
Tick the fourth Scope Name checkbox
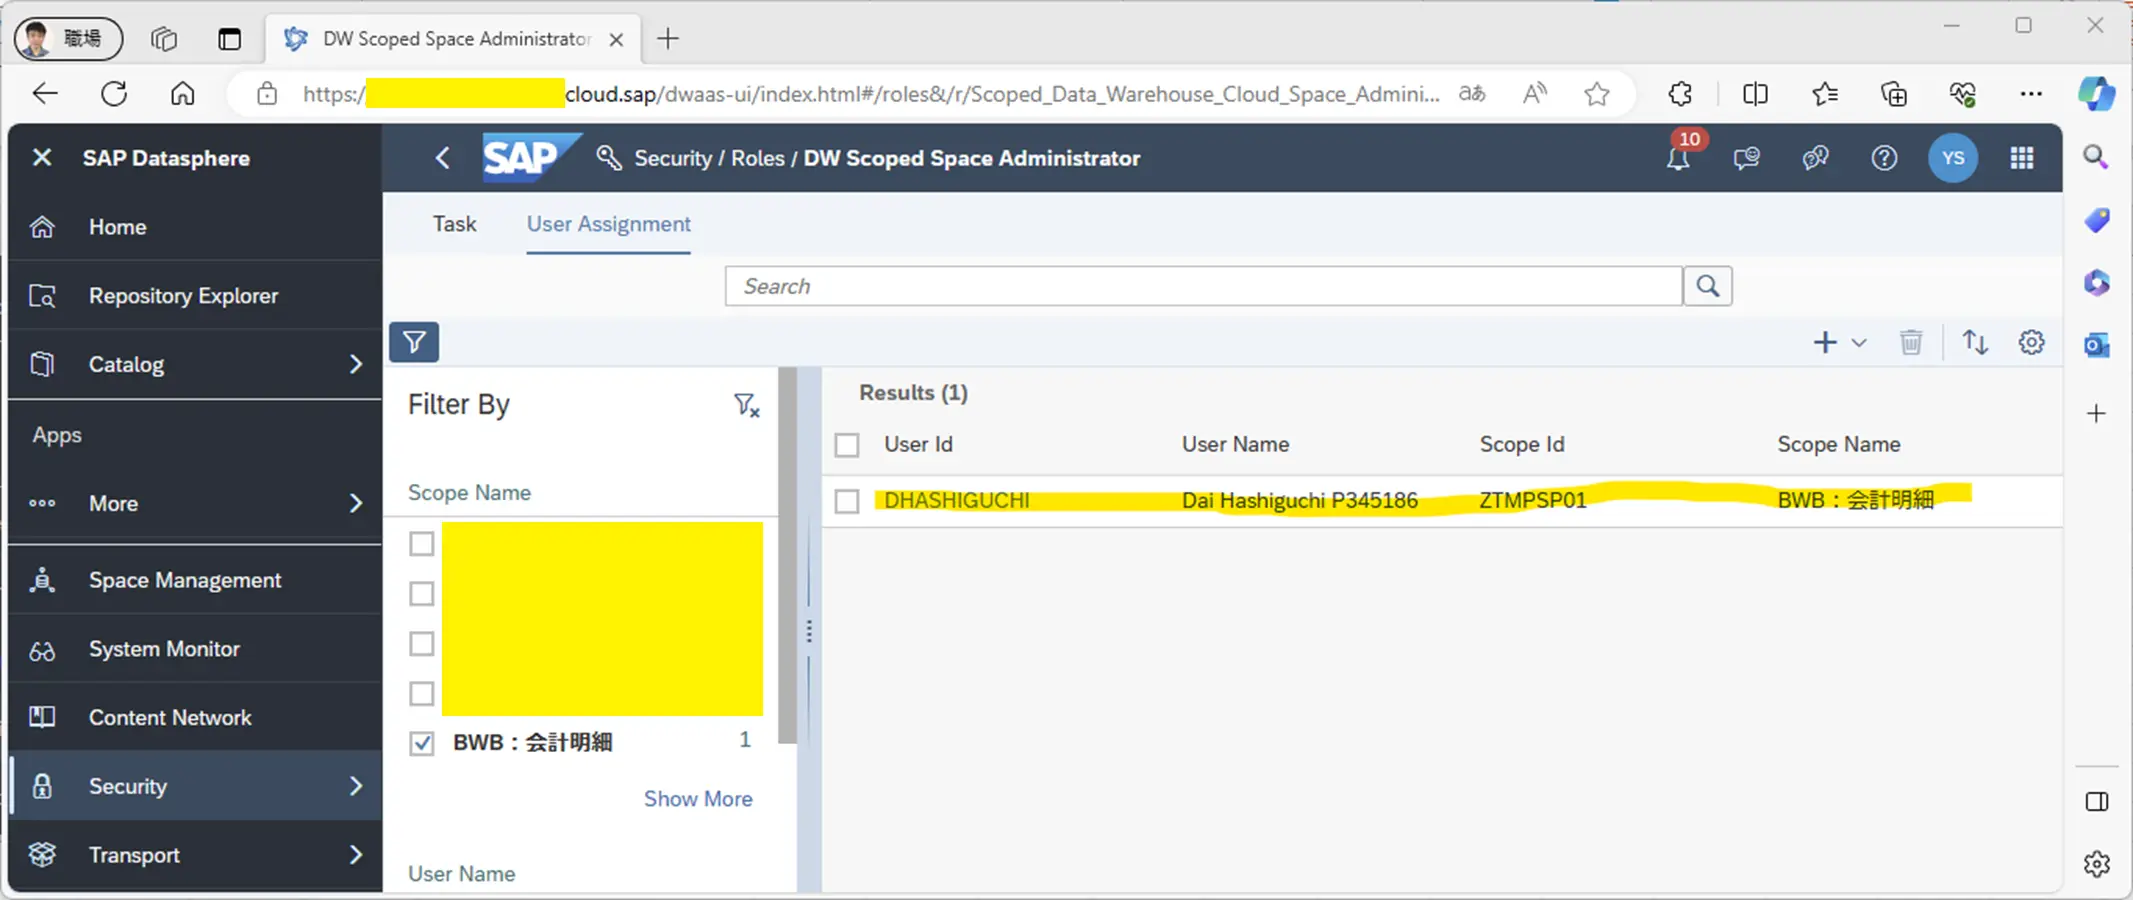422,694
